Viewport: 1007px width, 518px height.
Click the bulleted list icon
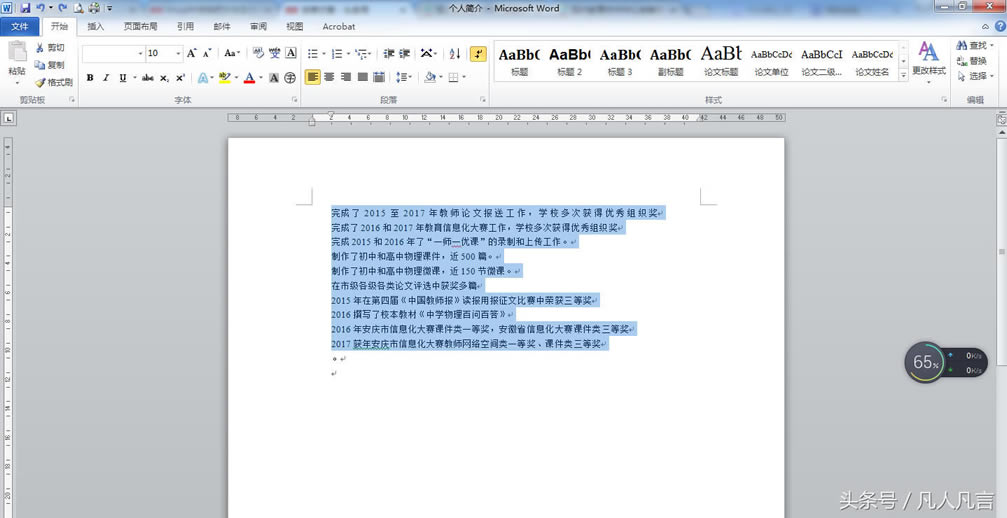[313, 53]
